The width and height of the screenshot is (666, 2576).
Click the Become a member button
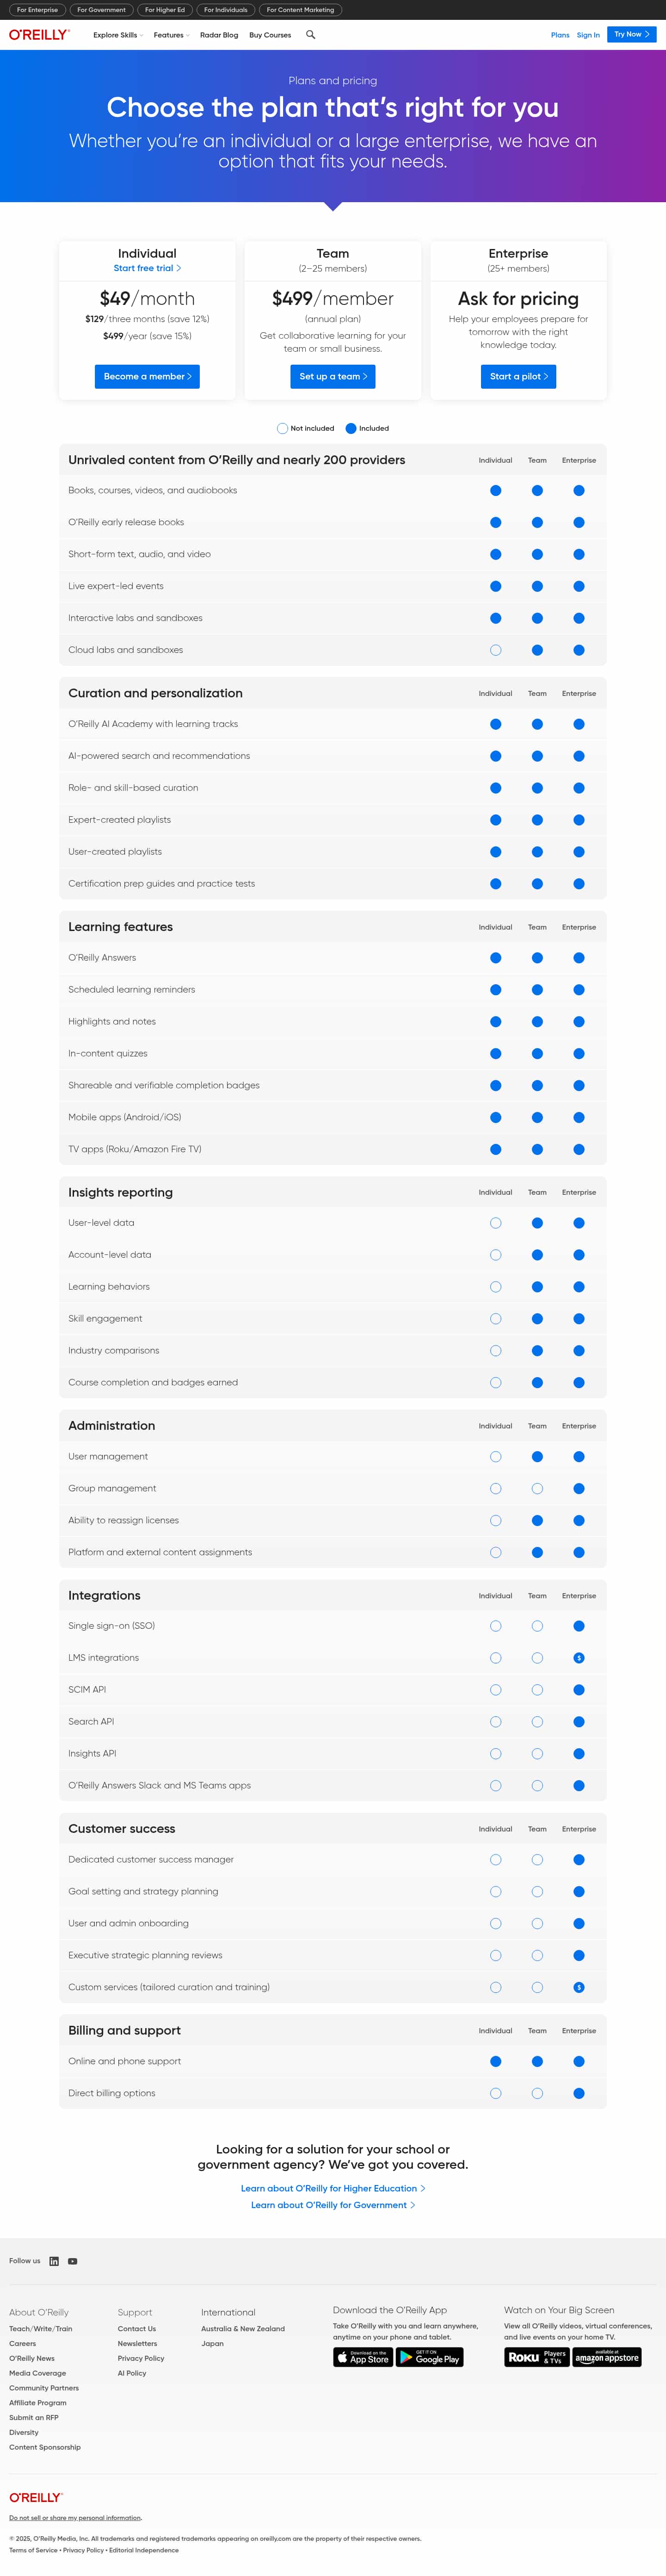point(147,376)
